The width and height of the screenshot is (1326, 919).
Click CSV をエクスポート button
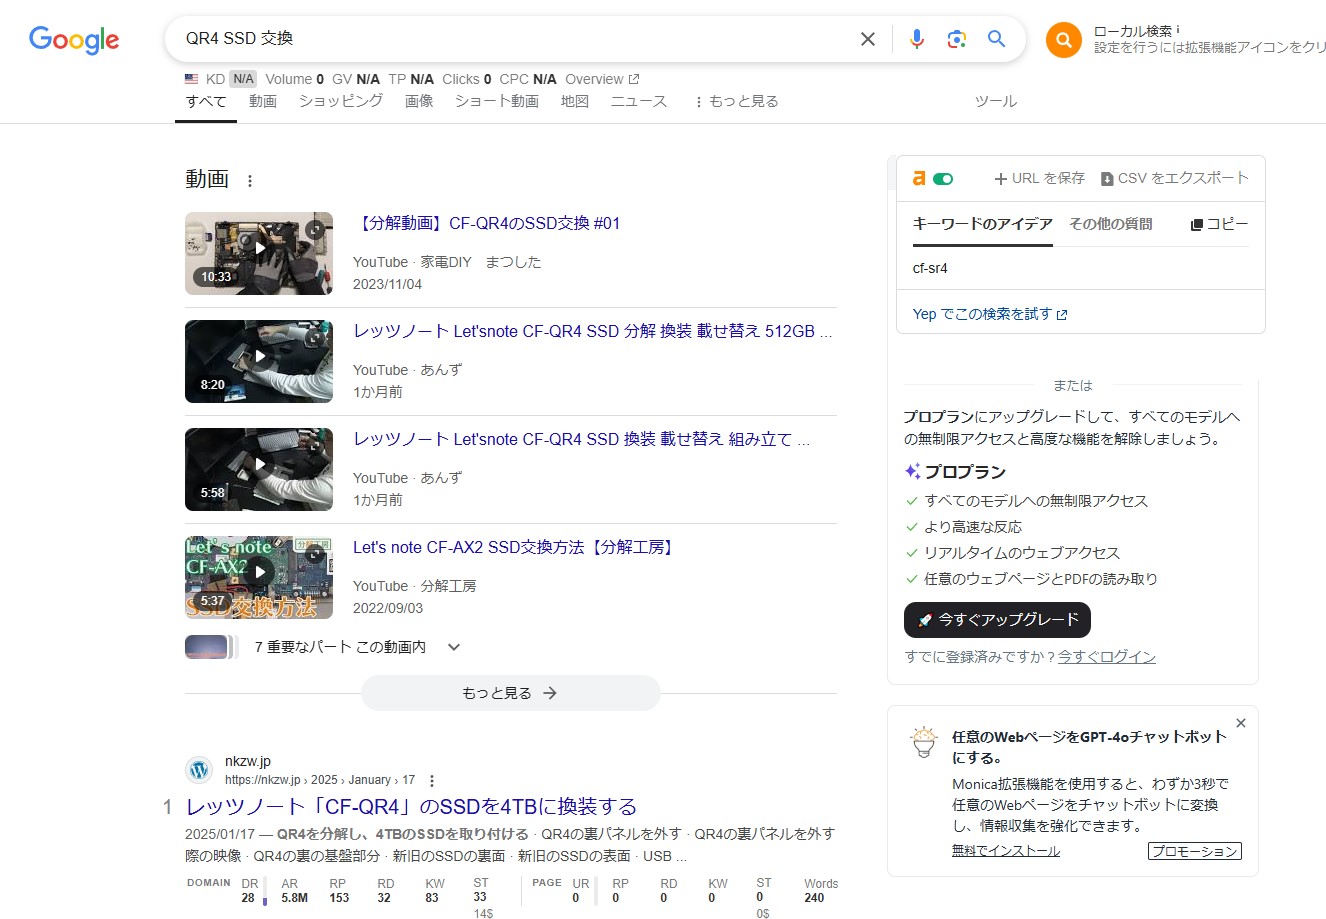1175,178
